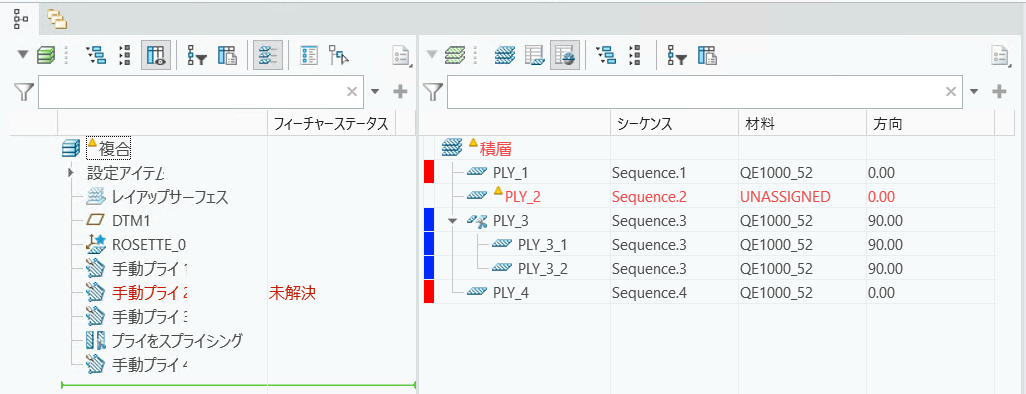Select the PLY_3_2 child ply icon
This screenshot has height=394, width=1026.
pos(501,268)
